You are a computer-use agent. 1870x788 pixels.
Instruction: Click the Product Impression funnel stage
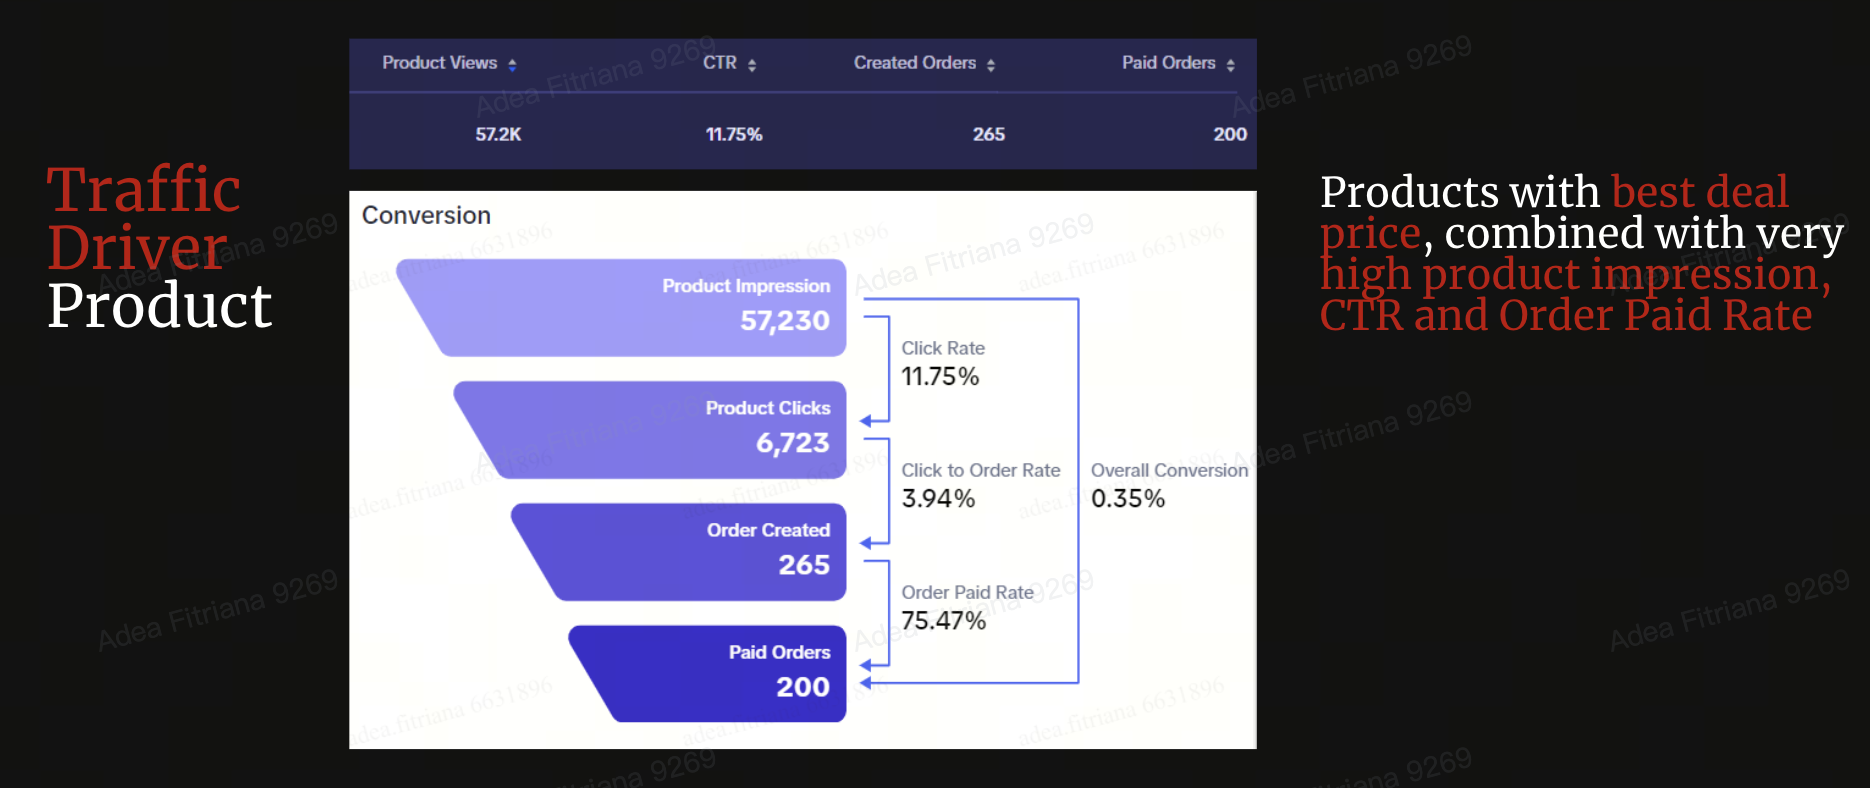[640, 308]
